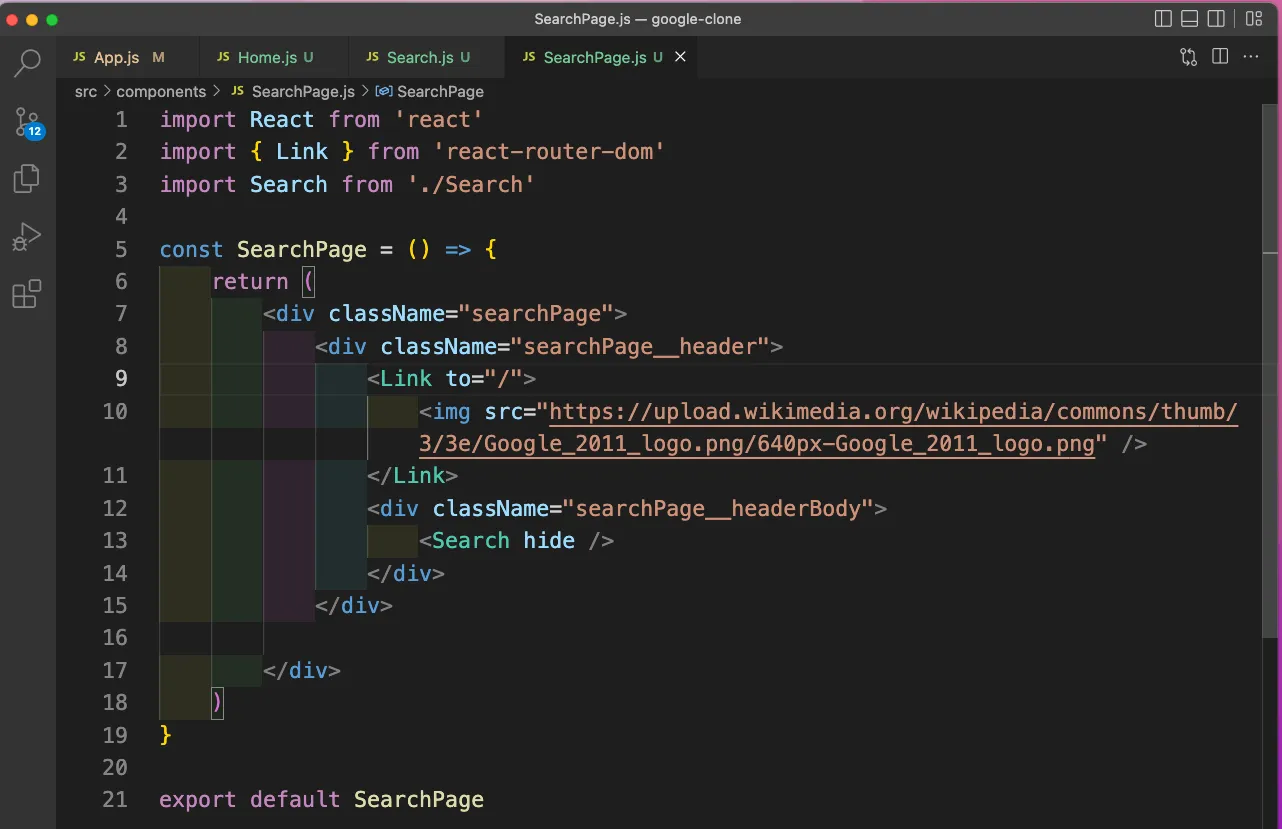Close the SearchPage.js tab
This screenshot has height=829, width=1282.
(x=680, y=57)
